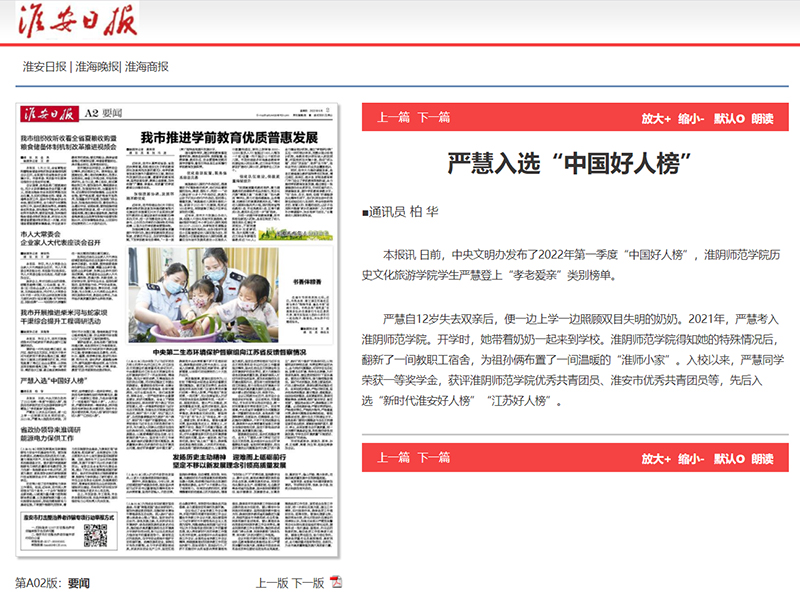This screenshot has height=605, width=800.
Task: Enlarge text with 放大+ above the article
Action: 656,118
